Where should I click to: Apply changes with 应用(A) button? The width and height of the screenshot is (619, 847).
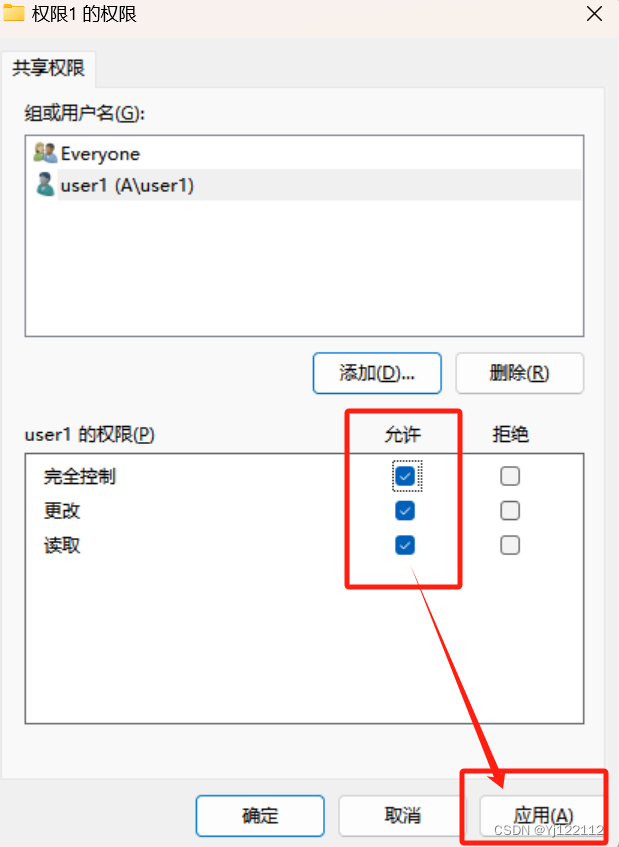[x=542, y=815]
